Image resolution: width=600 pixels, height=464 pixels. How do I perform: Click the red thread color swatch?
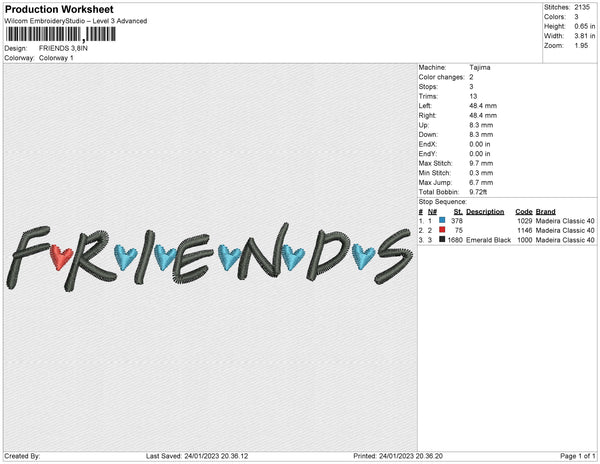click(x=442, y=230)
